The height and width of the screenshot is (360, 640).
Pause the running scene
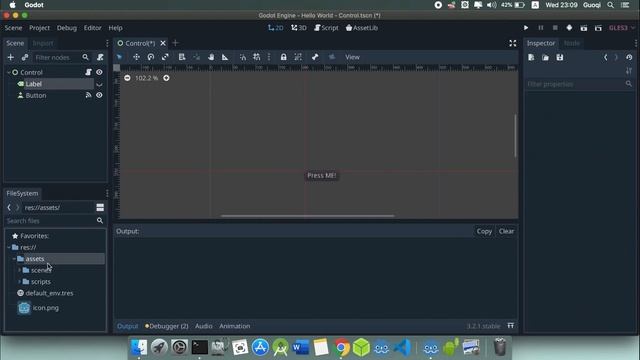[x=541, y=28]
